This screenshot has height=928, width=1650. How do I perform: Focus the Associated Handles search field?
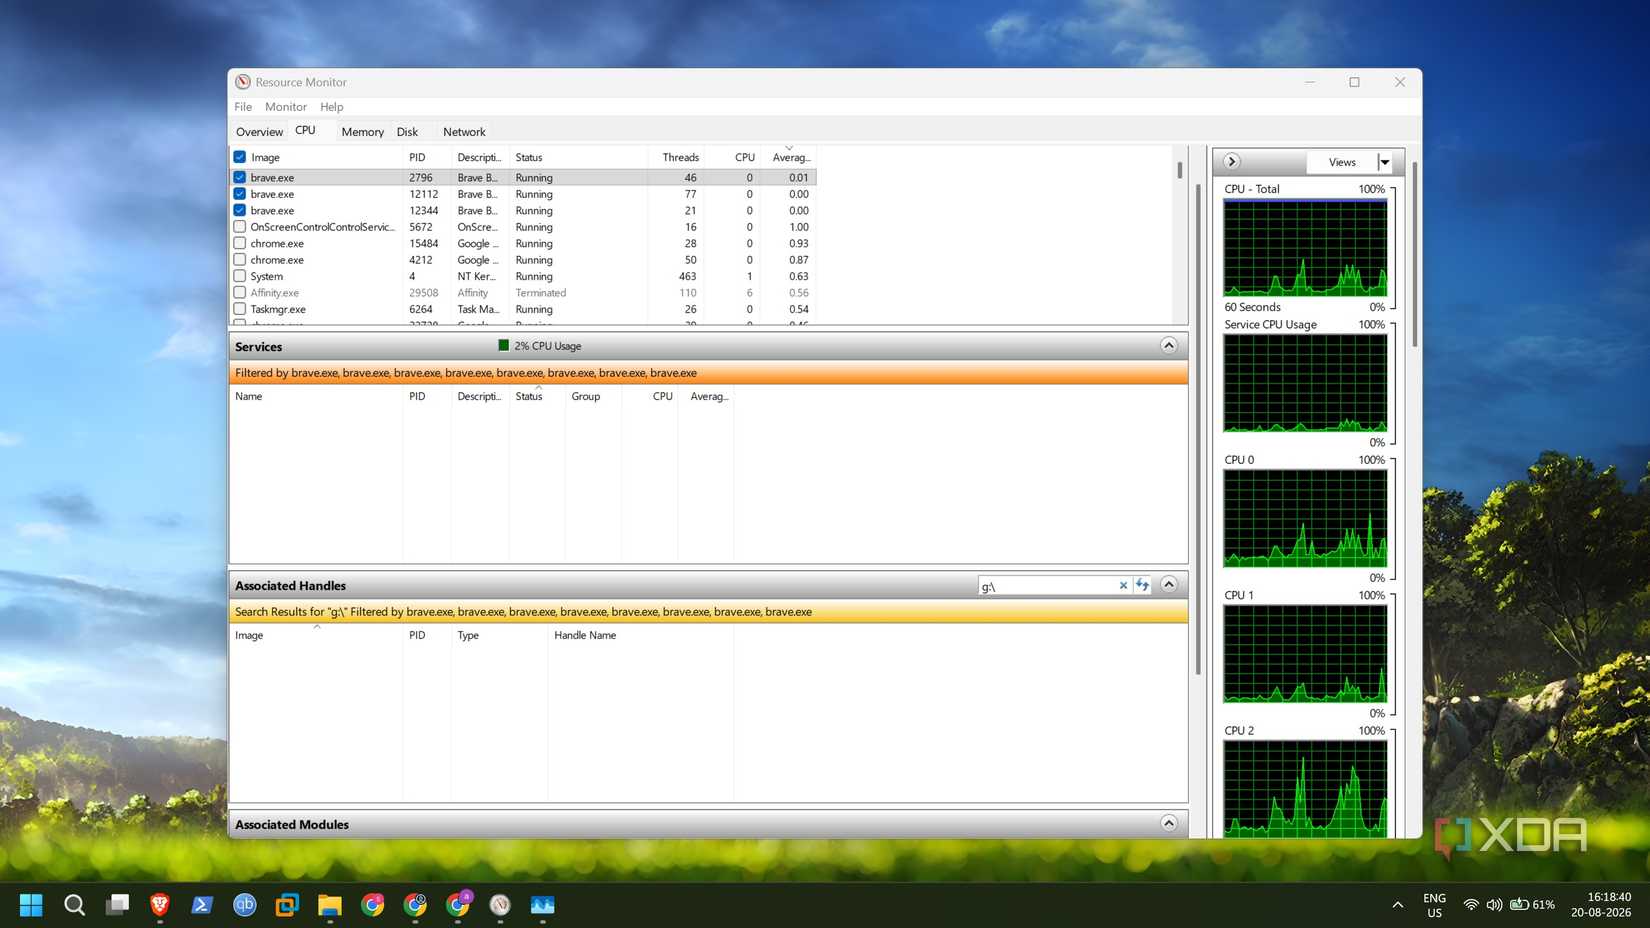coord(1046,586)
